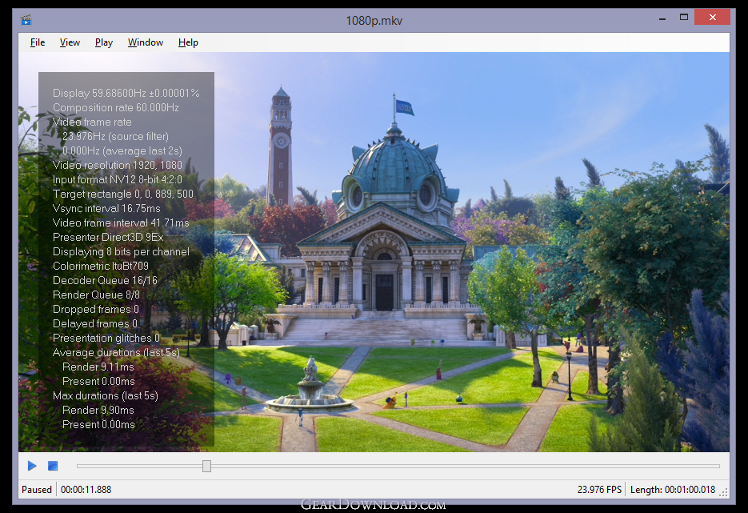This screenshot has height=513, width=748.
Task: Close the 1080p.mkv window
Action: (x=712, y=17)
